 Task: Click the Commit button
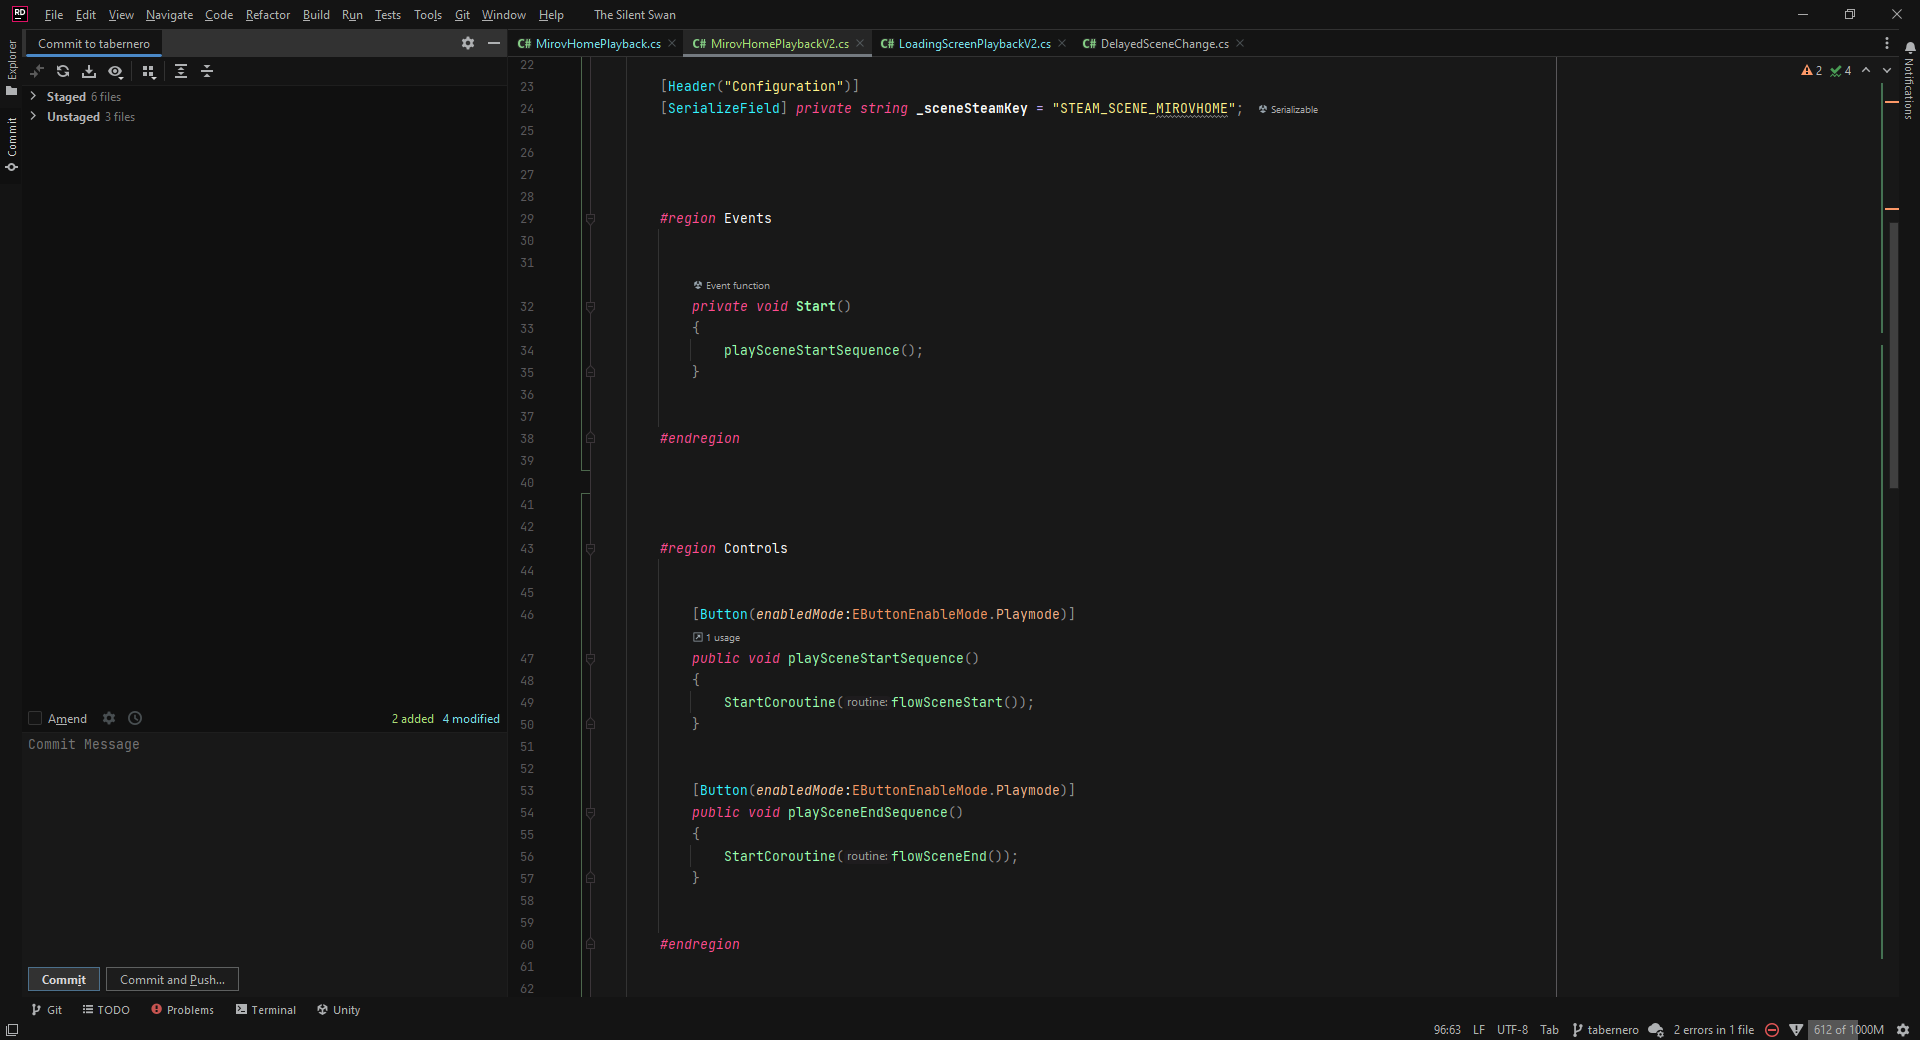pos(64,980)
